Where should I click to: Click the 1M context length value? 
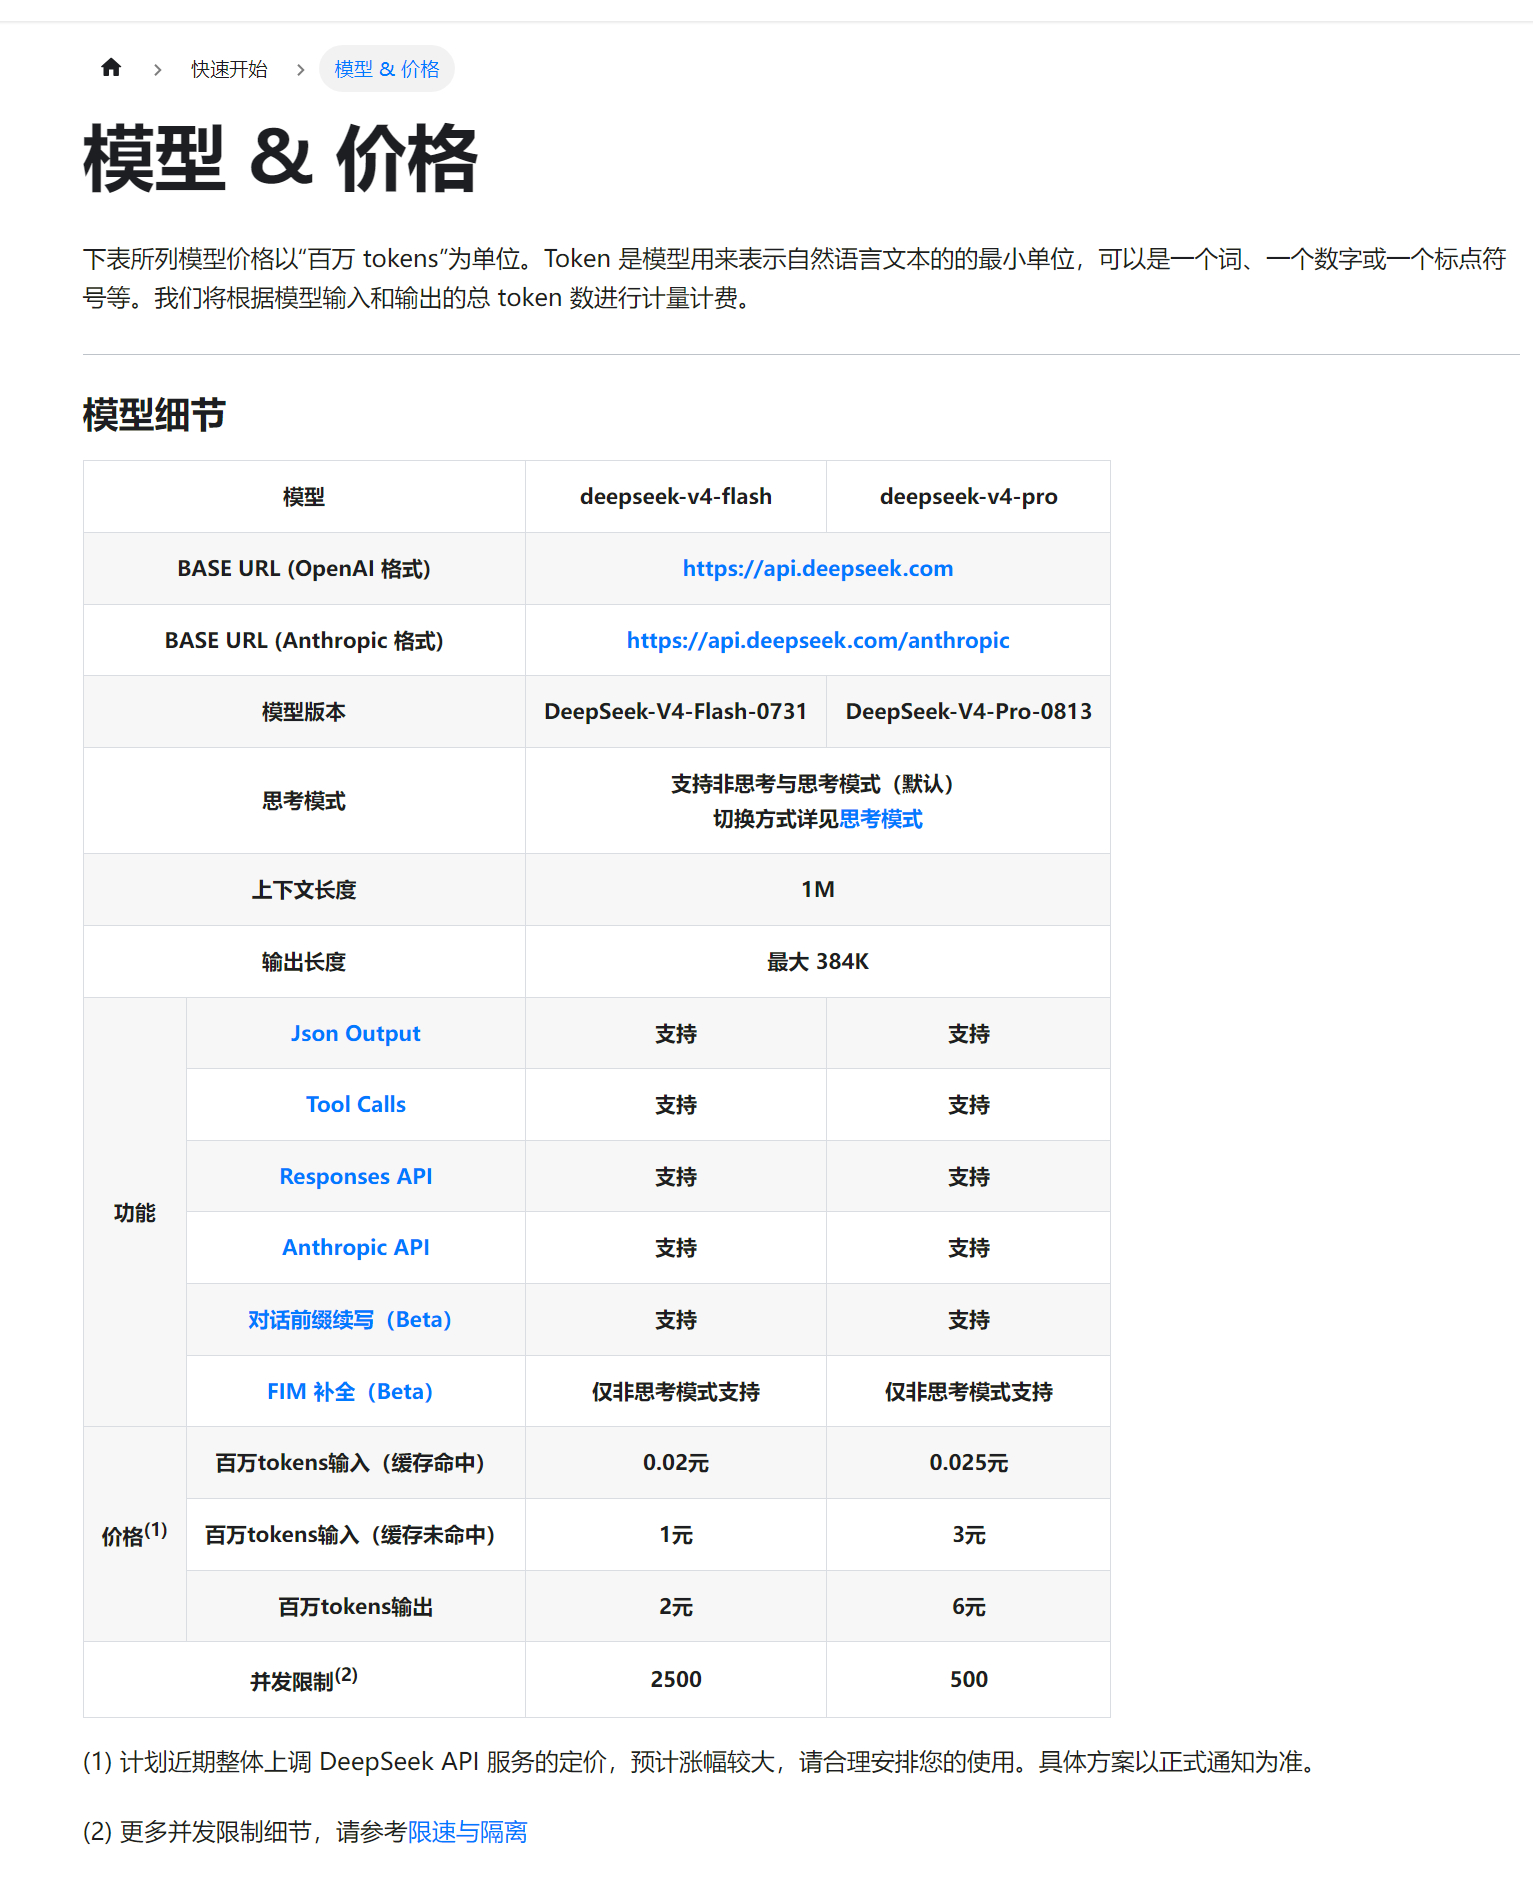[x=818, y=890]
